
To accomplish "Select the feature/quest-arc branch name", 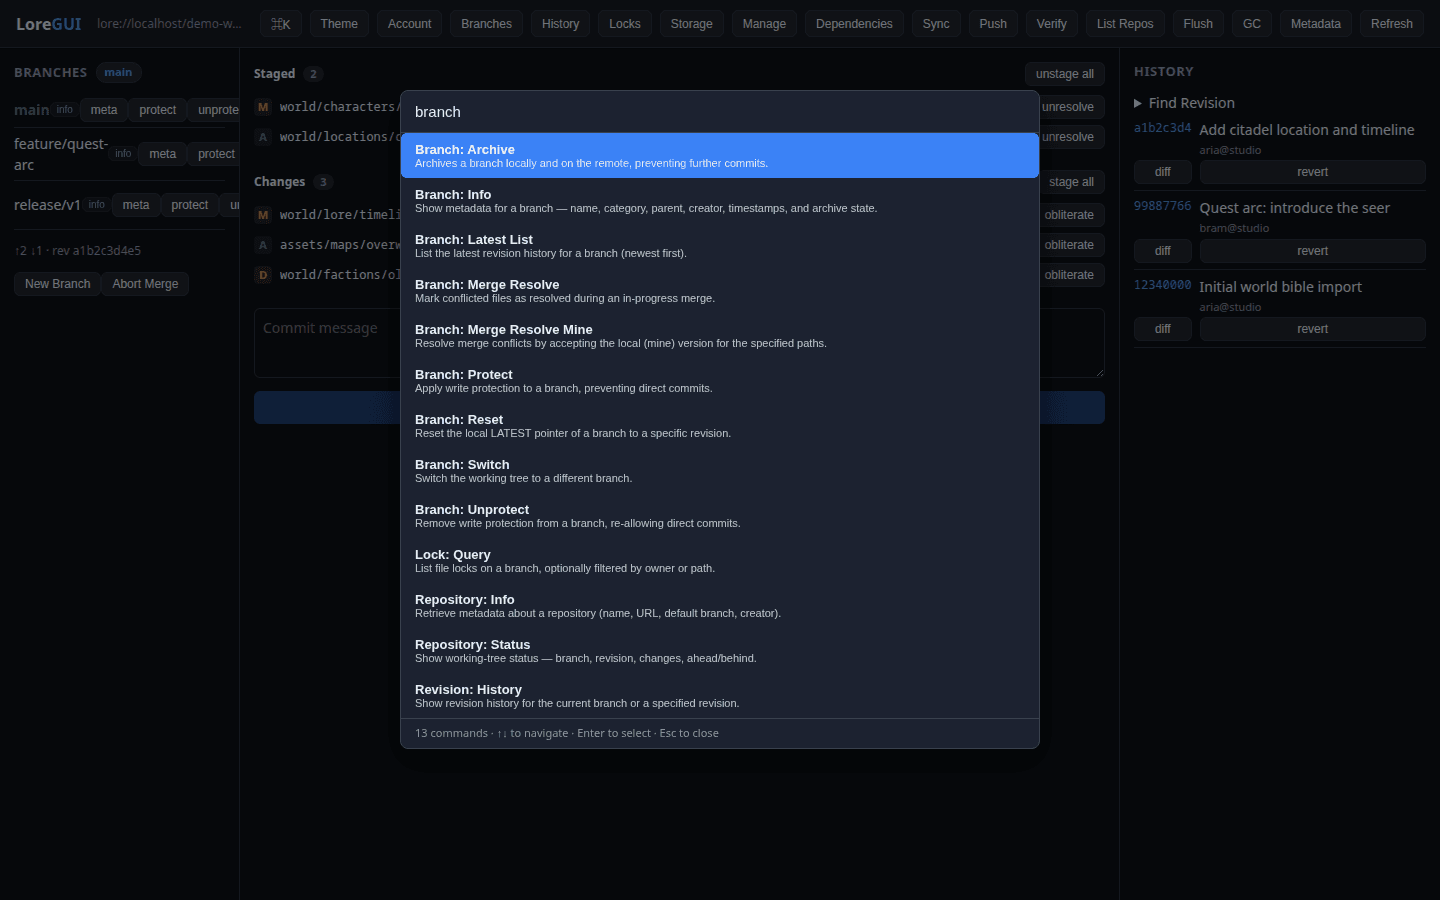I will point(60,154).
